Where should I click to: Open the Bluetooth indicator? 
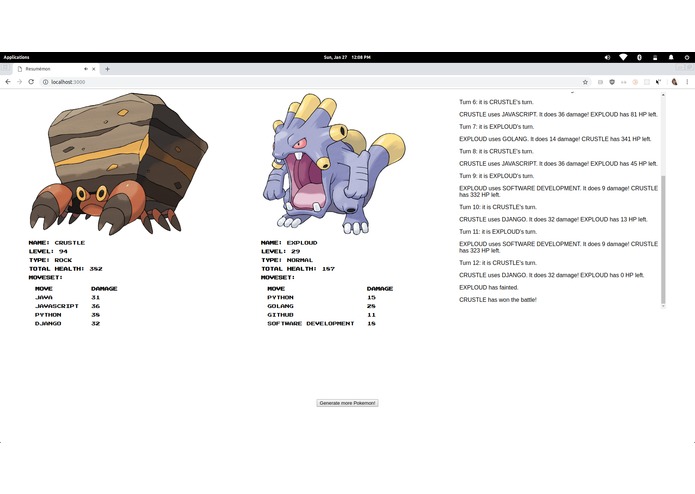(x=639, y=57)
